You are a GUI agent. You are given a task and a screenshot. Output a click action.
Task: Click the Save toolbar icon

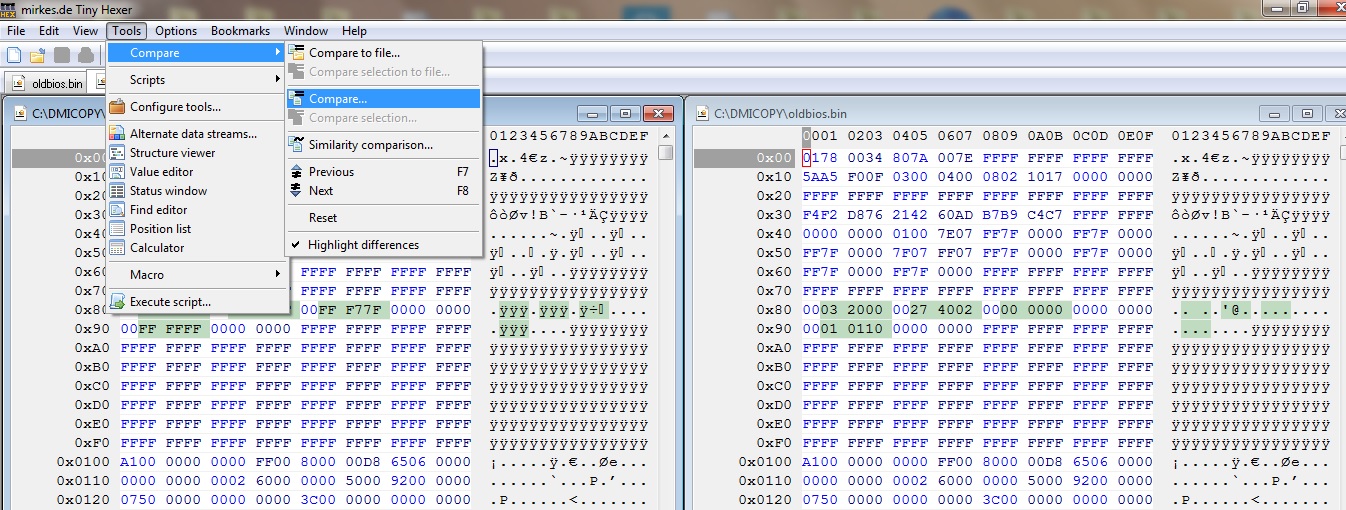(x=62, y=55)
